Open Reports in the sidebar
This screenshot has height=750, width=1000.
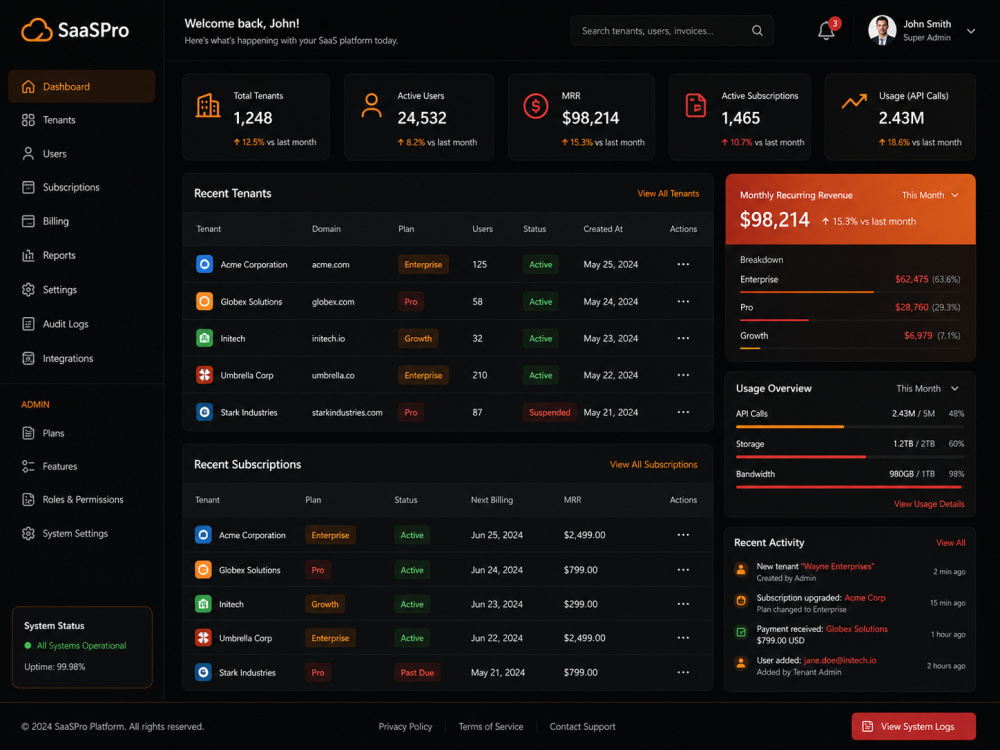[x=82, y=255]
